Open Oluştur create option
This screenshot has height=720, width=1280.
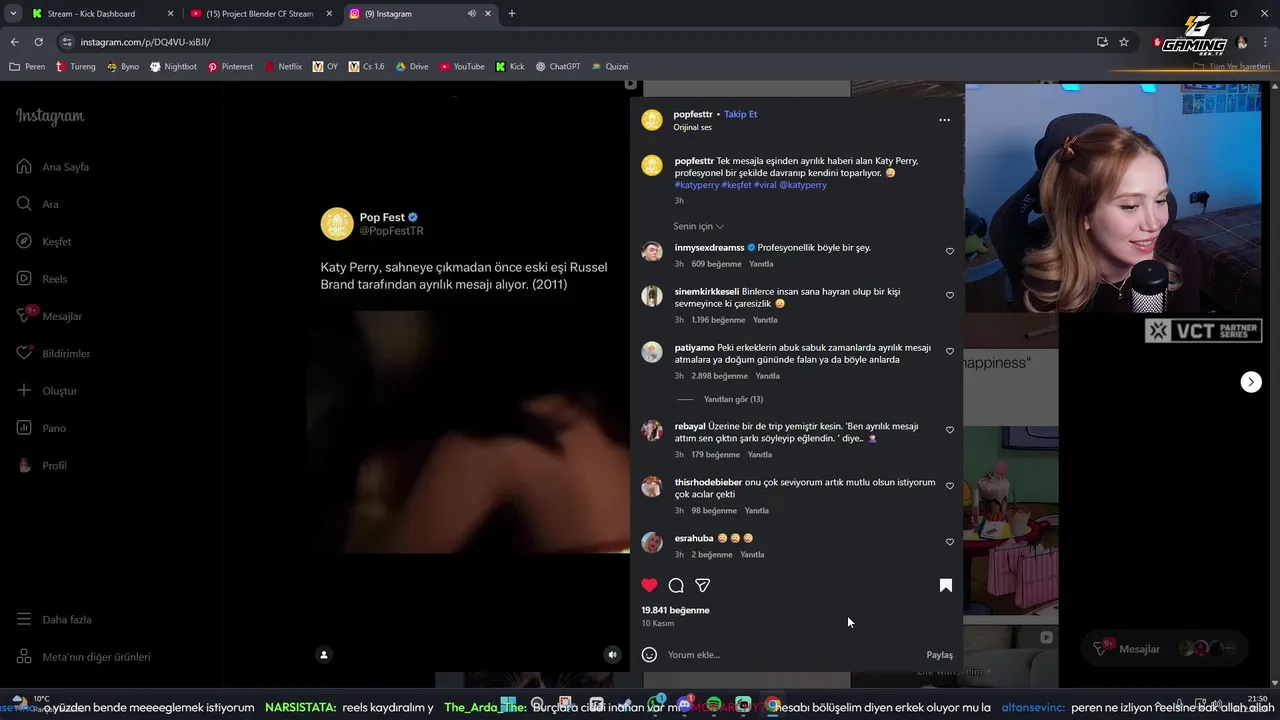pyautogui.click(x=46, y=391)
